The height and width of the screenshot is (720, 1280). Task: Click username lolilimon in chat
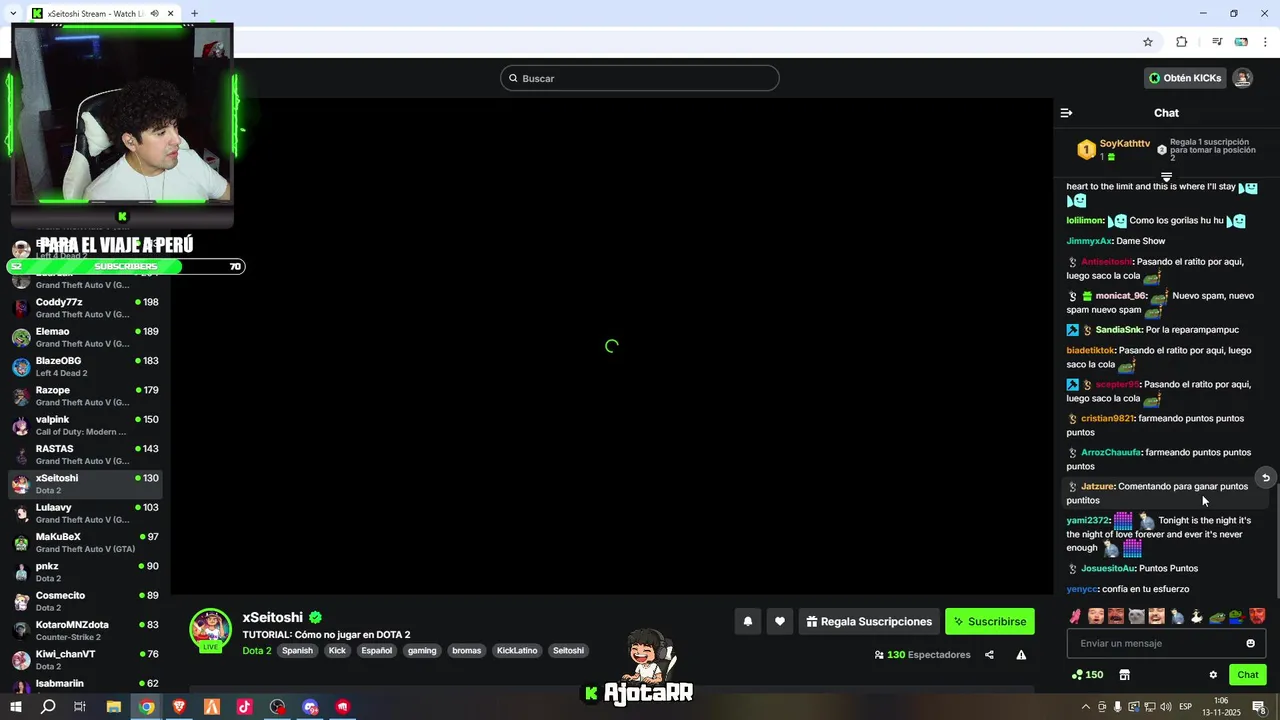(1085, 220)
